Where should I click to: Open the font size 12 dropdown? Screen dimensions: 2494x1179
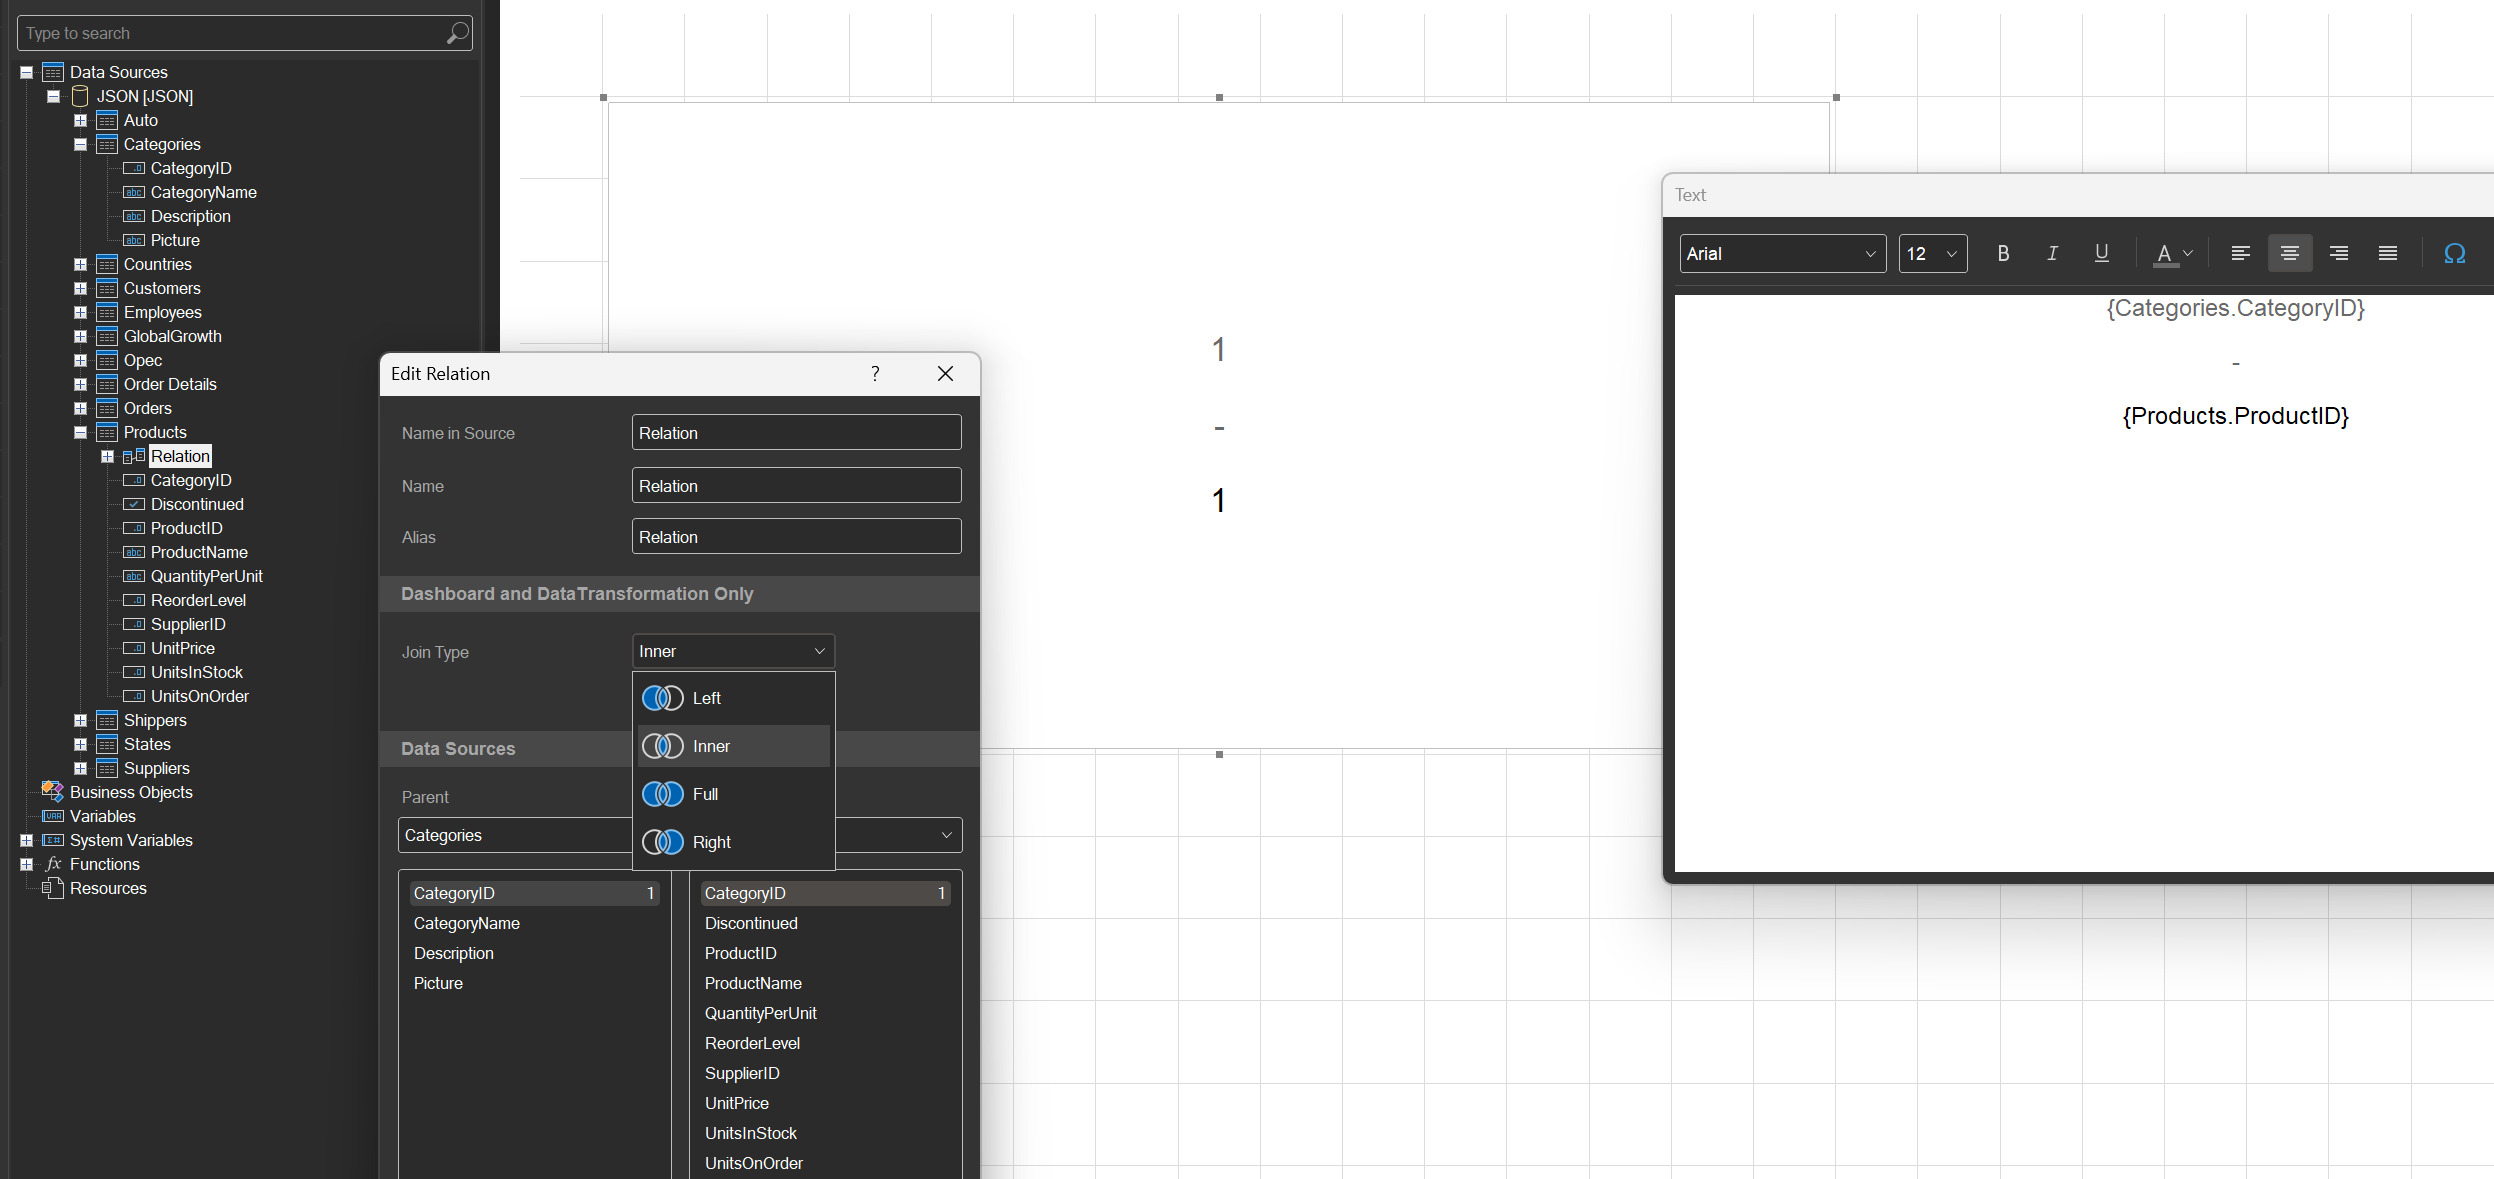[x=1932, y=254]
